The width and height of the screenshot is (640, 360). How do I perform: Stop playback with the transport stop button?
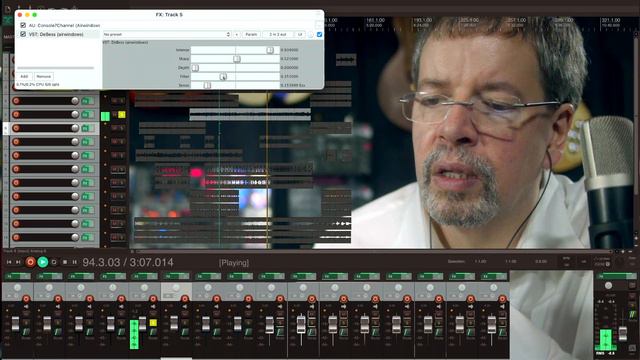(64, 262)
